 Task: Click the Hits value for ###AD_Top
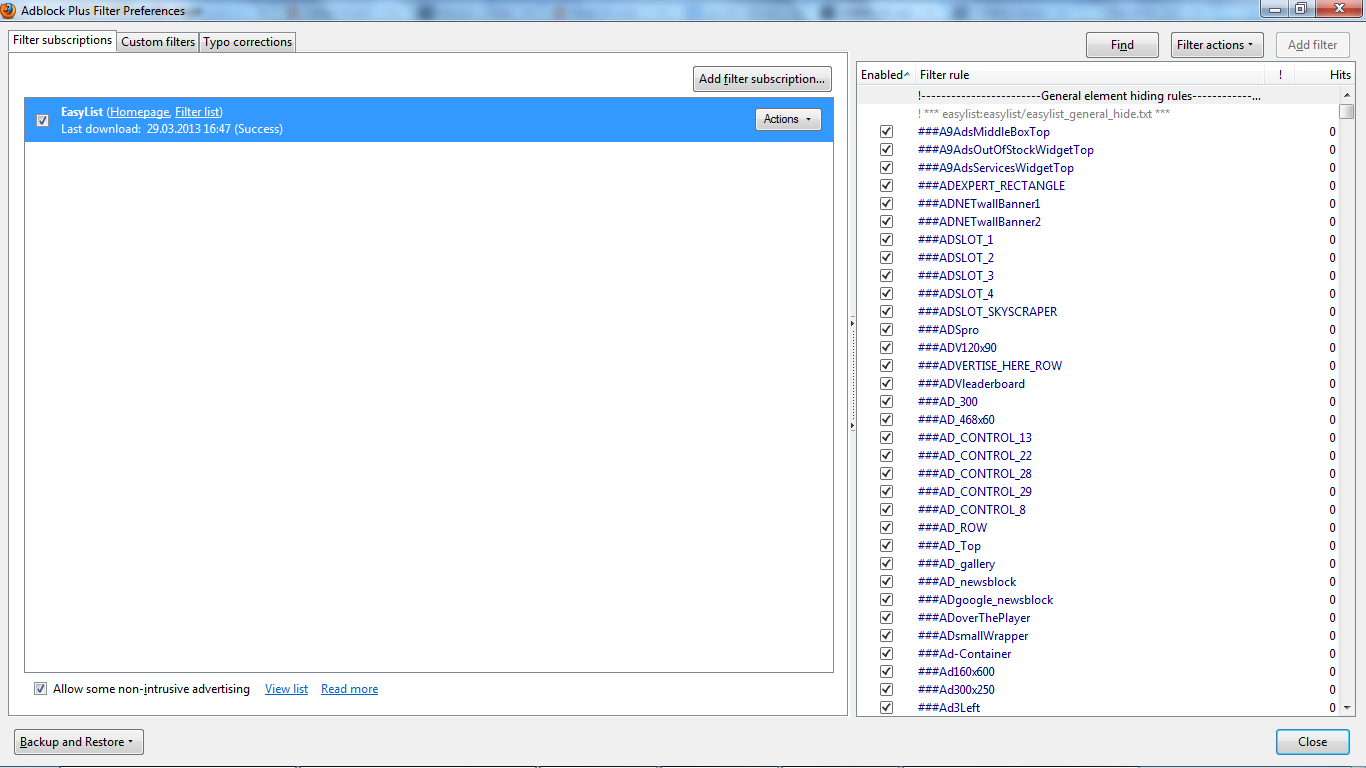pyautogui.click(x=1332, y=546)
